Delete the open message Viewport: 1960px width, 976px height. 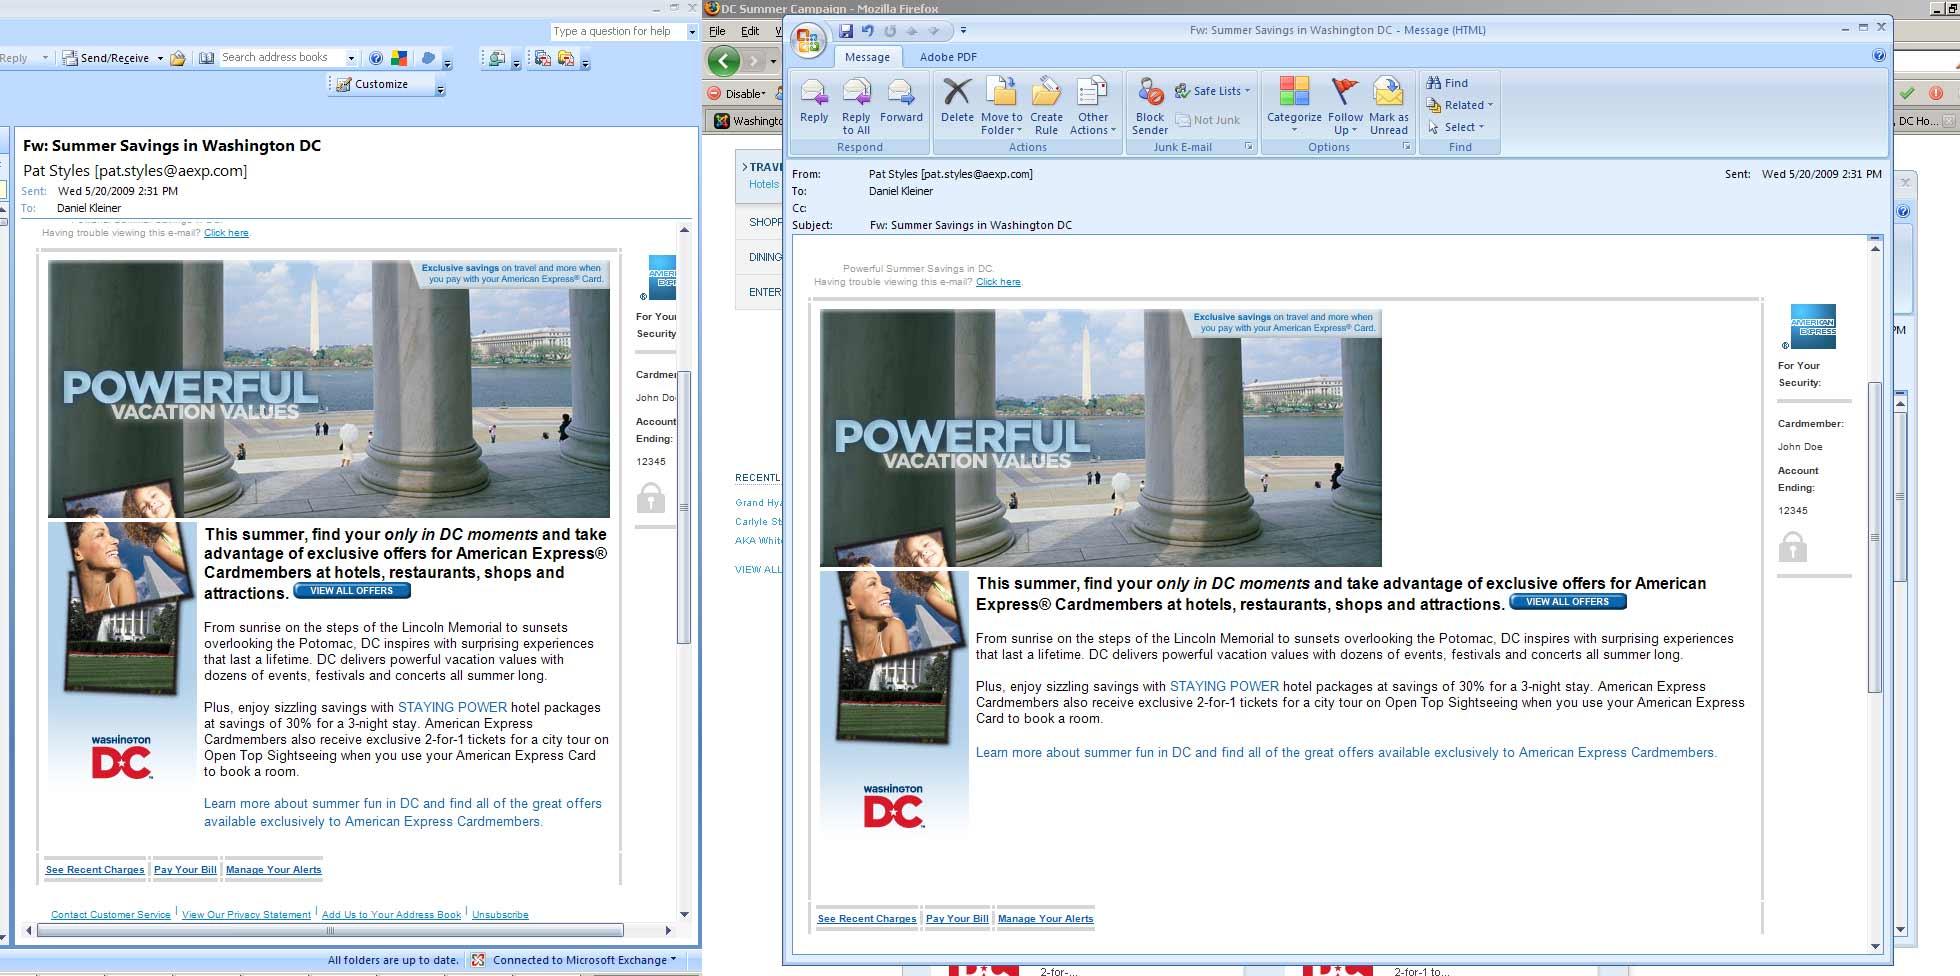956,103
